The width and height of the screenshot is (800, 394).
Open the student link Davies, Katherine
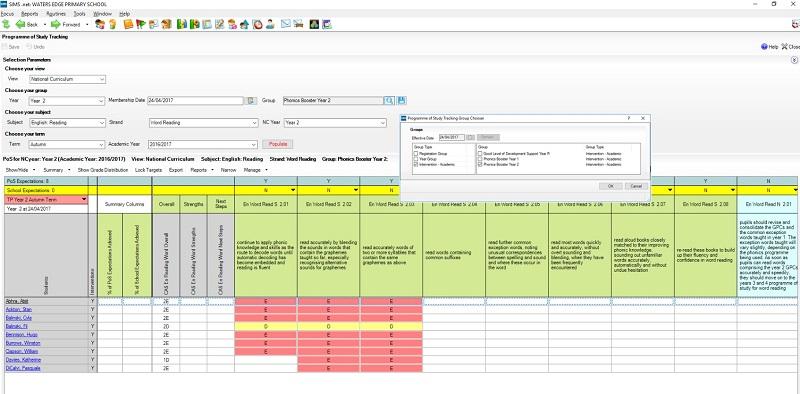point(23,359)
